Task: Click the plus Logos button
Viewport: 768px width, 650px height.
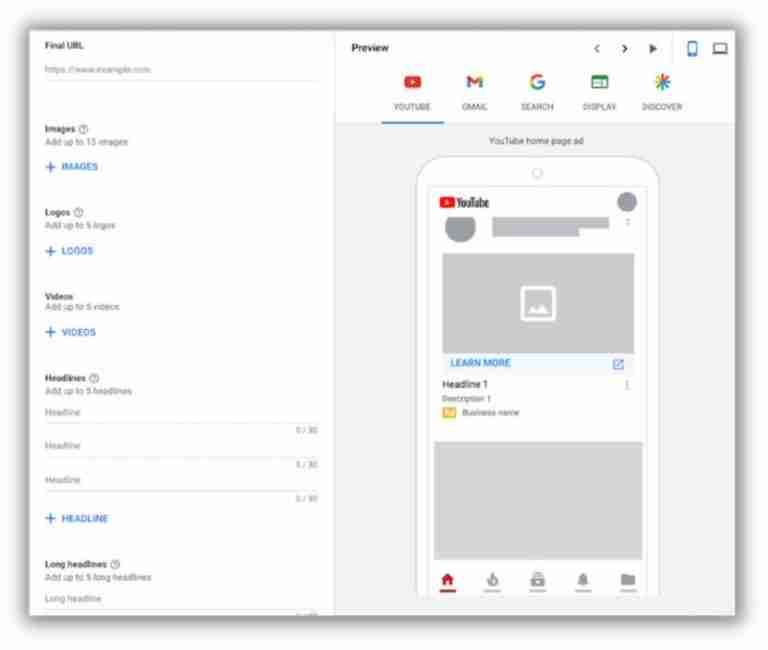Action: (x=69, y=251)
